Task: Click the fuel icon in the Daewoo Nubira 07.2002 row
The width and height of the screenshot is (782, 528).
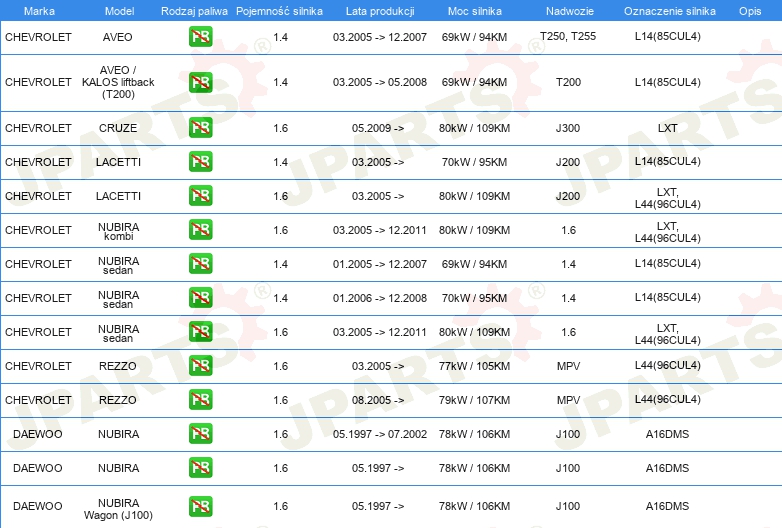Action: (200, 433)
